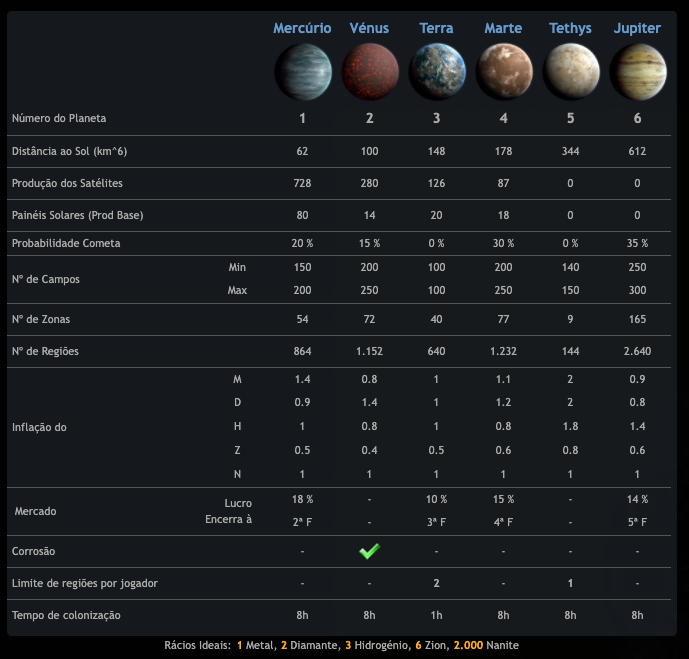Open the Mercúrio heading link
689x659 pixels.
point(302,28)
